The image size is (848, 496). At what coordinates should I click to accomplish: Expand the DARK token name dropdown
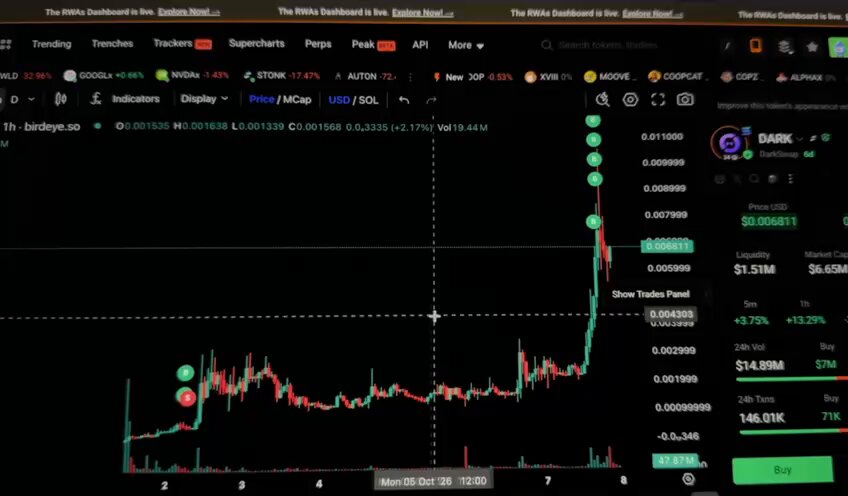click(x=799, y=139)
